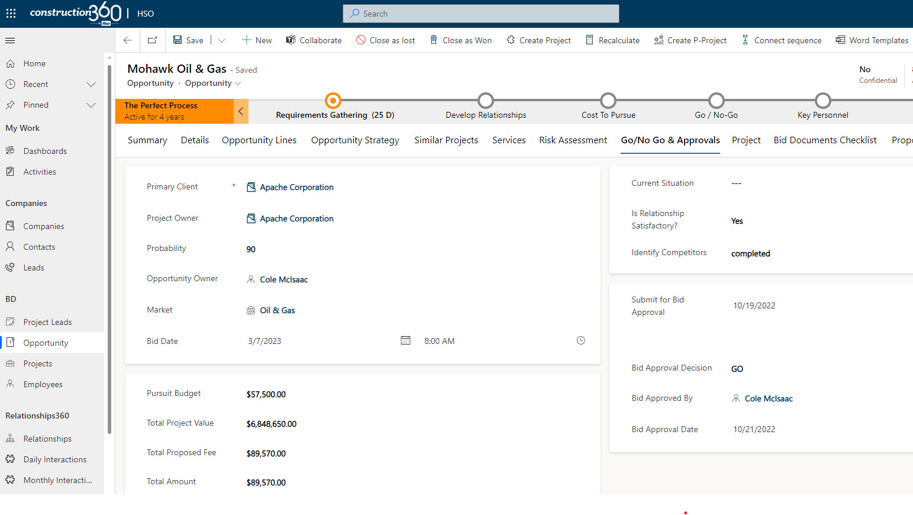Switch to the Project tab

(x=746, y=140)
